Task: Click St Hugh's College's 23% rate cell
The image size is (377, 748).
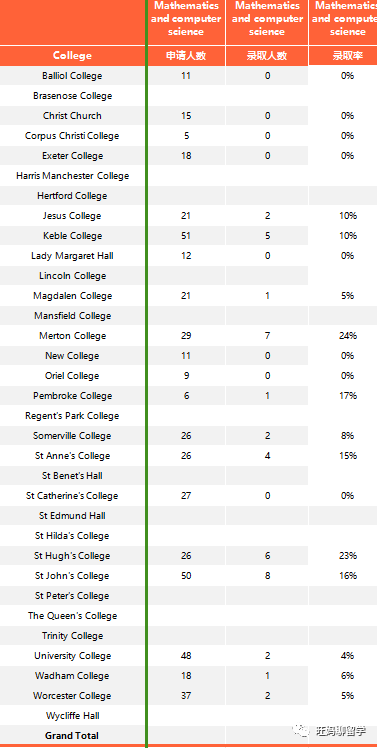Action: click(x=347, y=556)
